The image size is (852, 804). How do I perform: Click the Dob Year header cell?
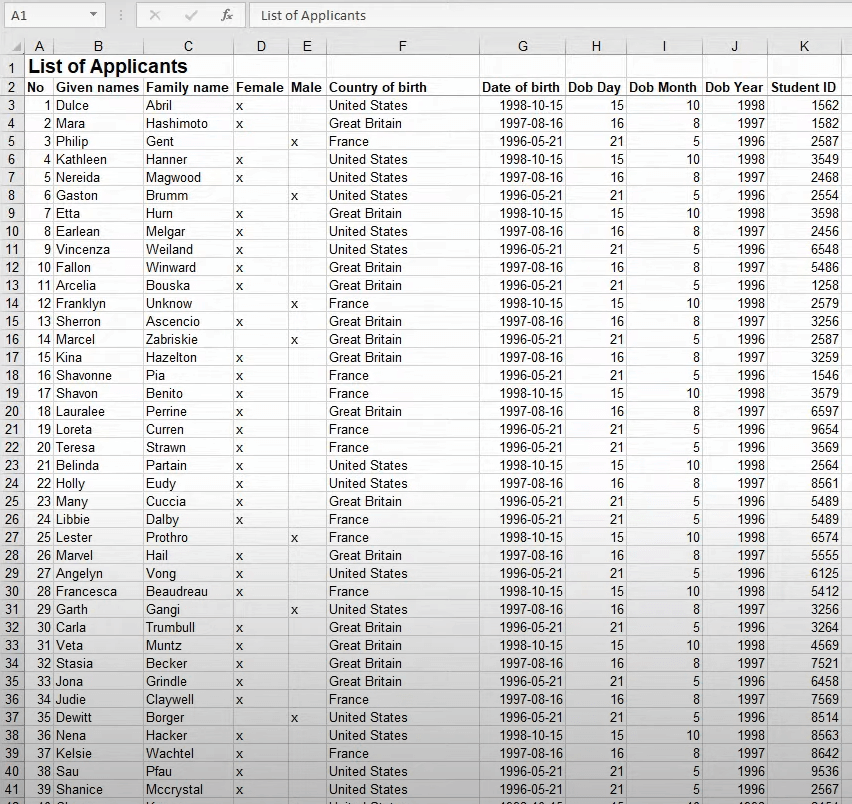coord(734,87)
